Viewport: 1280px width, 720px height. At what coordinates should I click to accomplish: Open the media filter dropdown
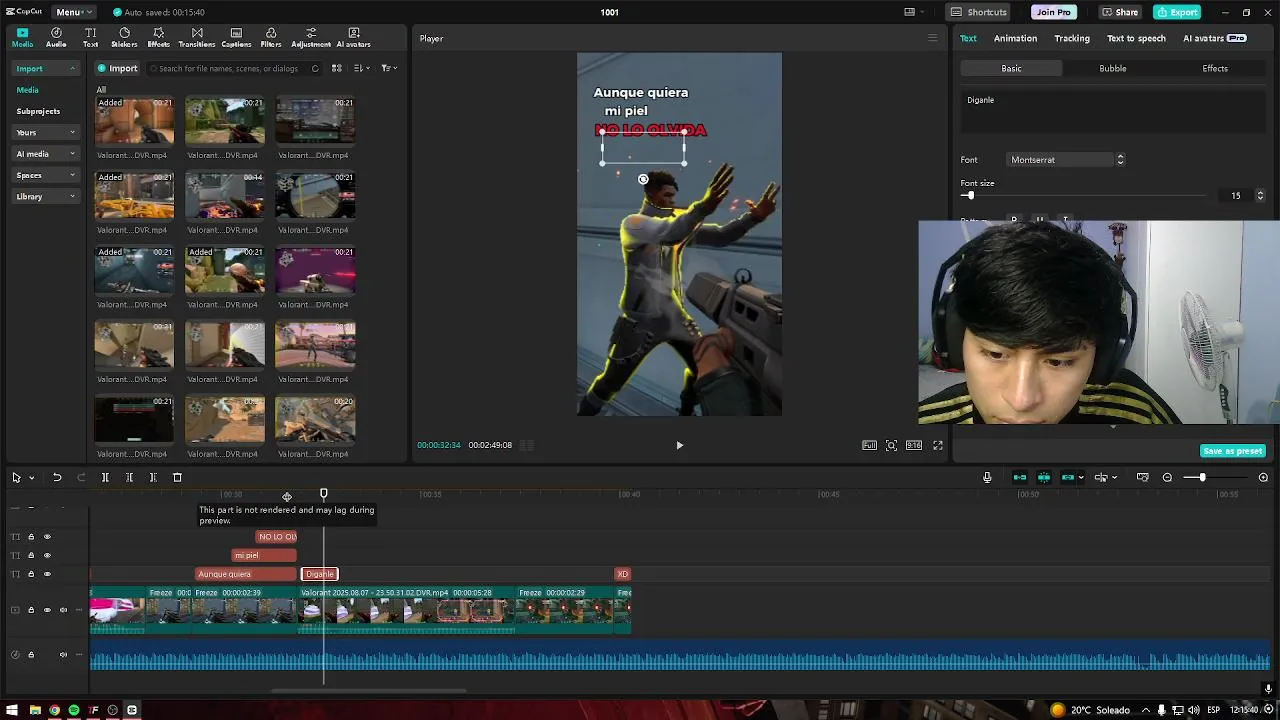(388, 68)
